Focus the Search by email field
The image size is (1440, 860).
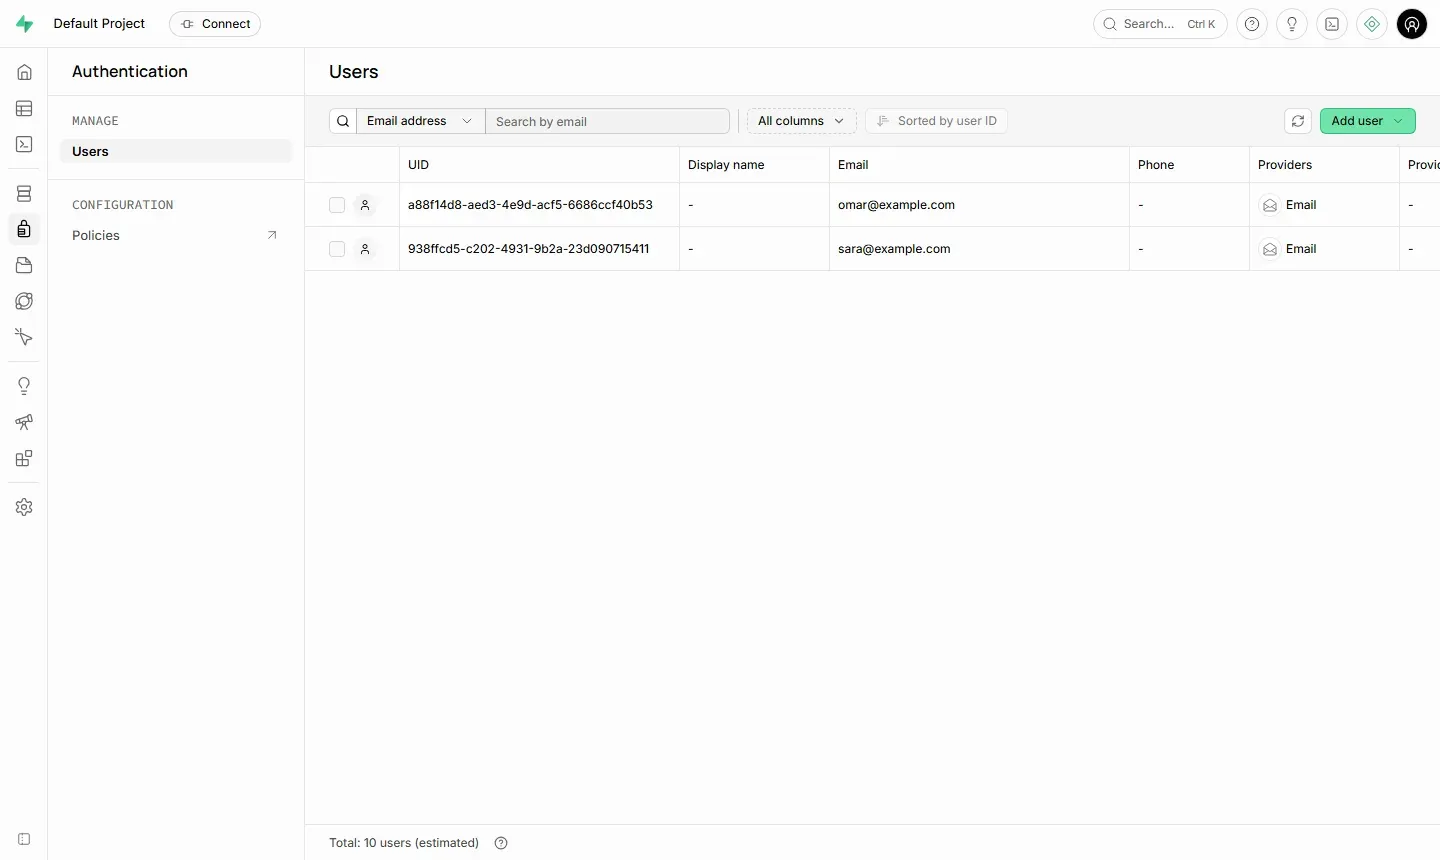click(607, 121)
